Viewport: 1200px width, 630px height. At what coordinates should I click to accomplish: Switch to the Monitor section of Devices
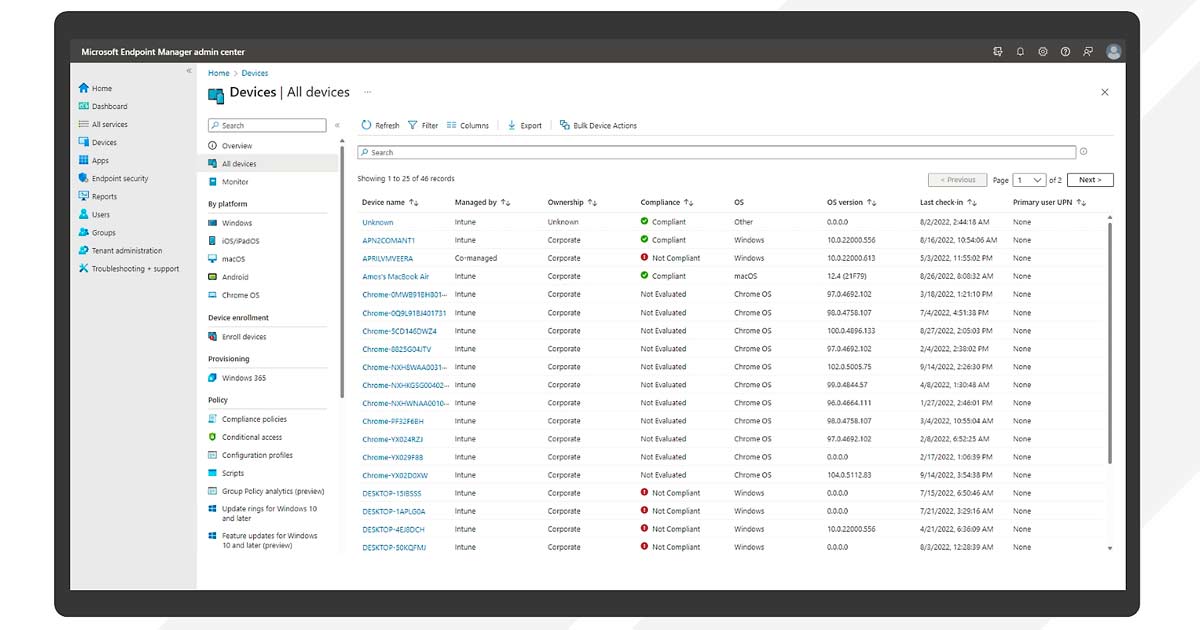pos(236,180)
